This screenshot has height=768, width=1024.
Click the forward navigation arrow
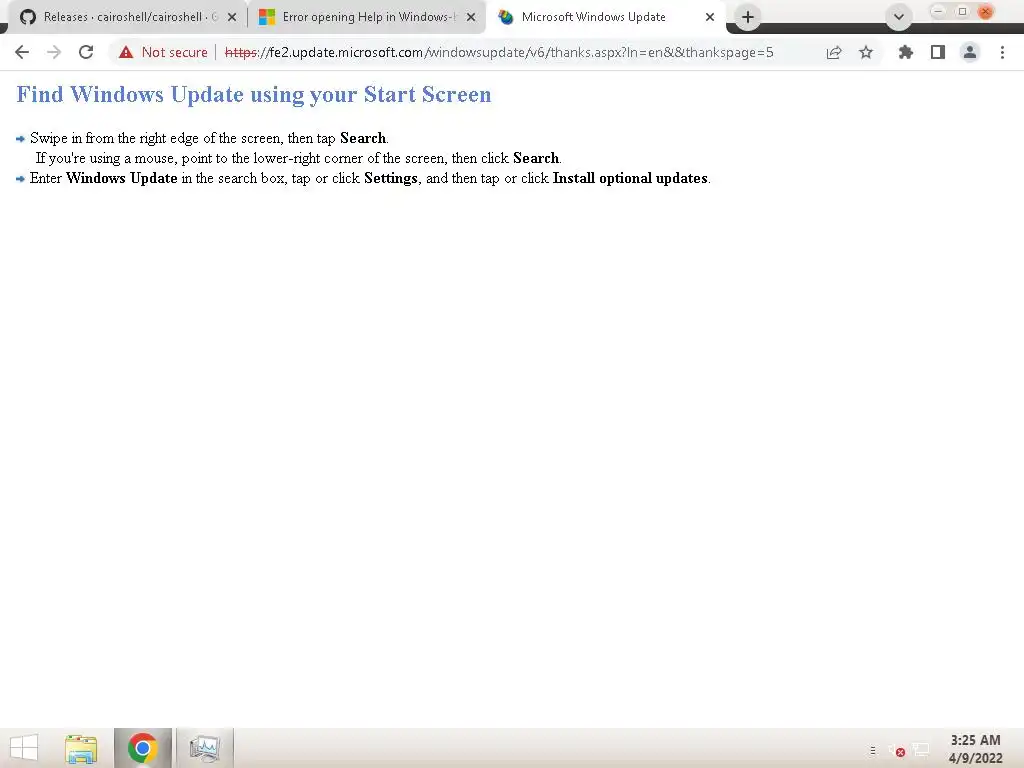click(54, 52)
